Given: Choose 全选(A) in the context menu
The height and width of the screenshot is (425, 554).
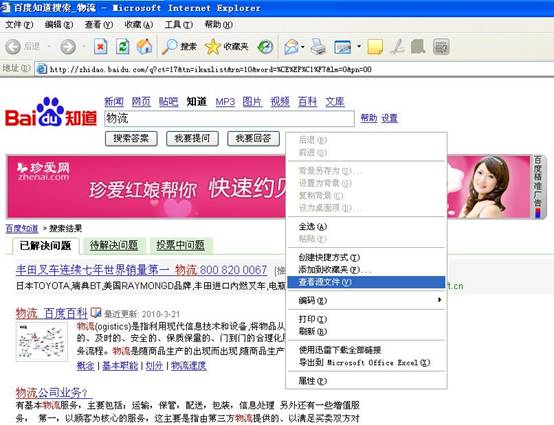Looking at the screenshot, I should click(x=366, y=226).
